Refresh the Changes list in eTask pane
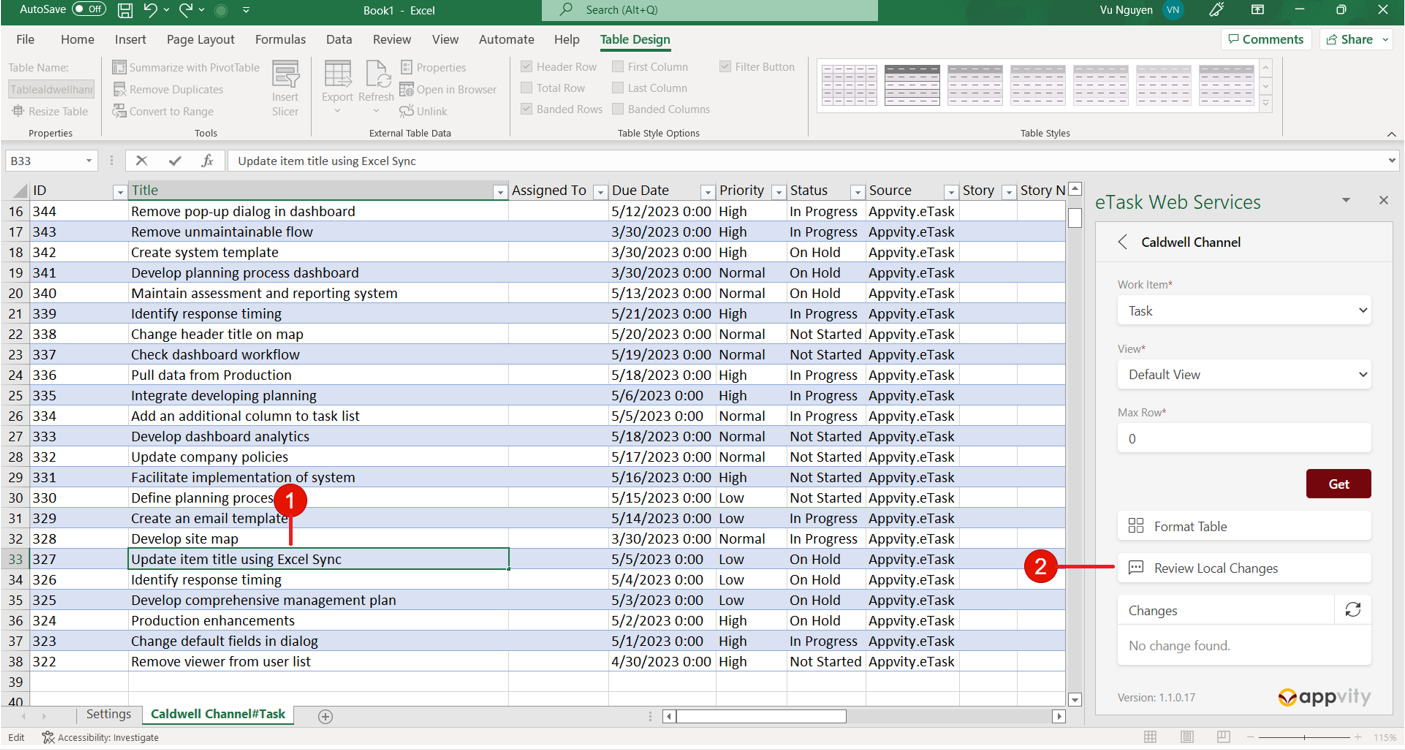The image size is (1405, 750). (1353, 609)
